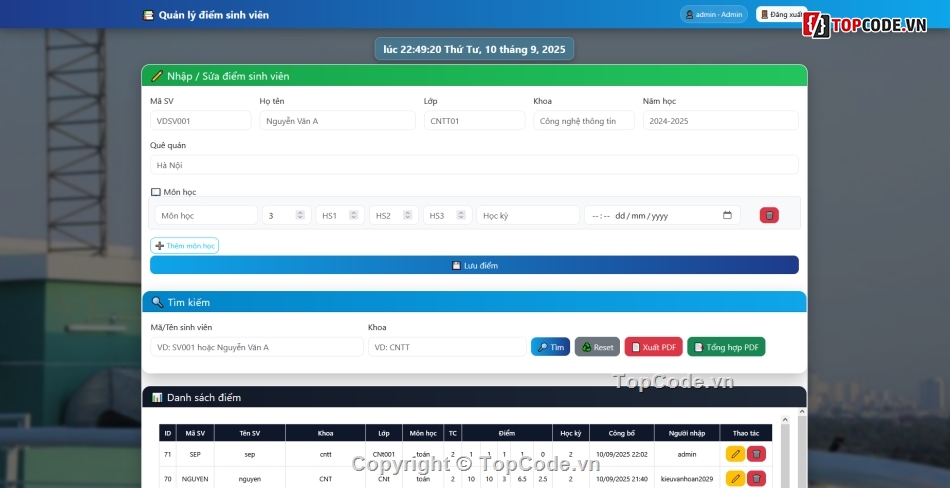This screenshot has width=950, height=488.
Task: Click the Thêm môn học button
Action: pyautogui.click(x=184, y=245)
